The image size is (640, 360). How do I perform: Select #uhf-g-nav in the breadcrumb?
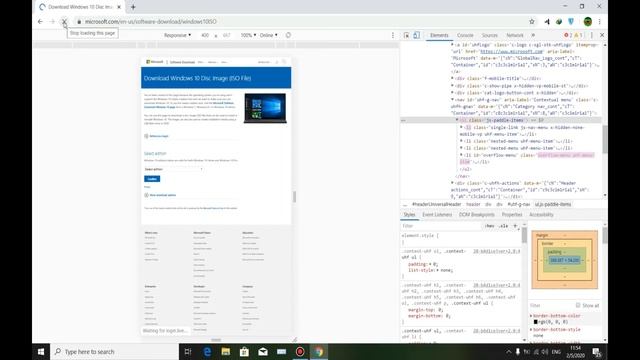tap(518, 204)
